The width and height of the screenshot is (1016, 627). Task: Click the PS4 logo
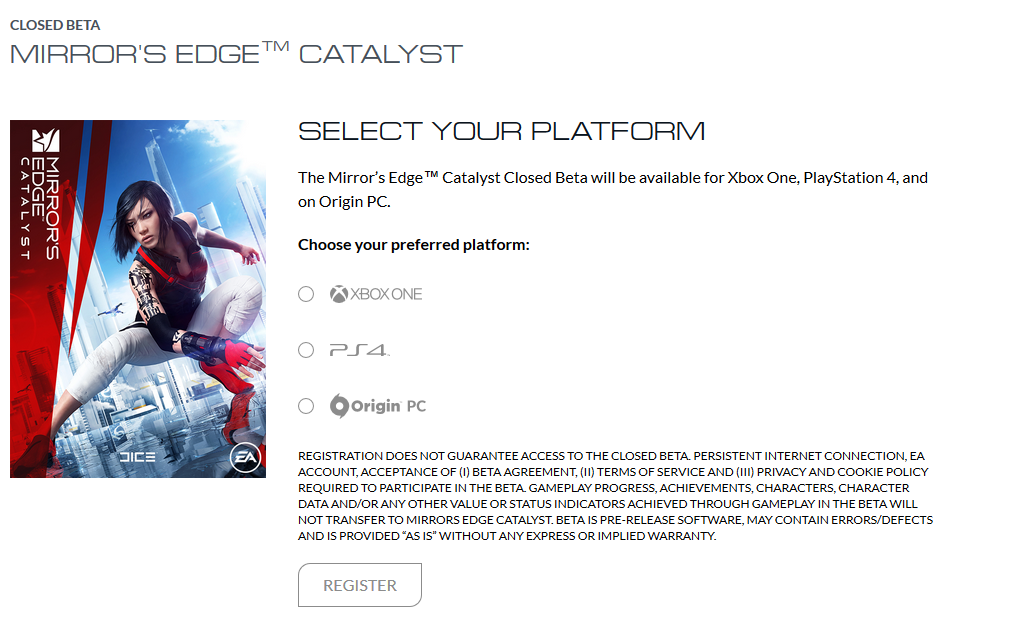(360, 350)
